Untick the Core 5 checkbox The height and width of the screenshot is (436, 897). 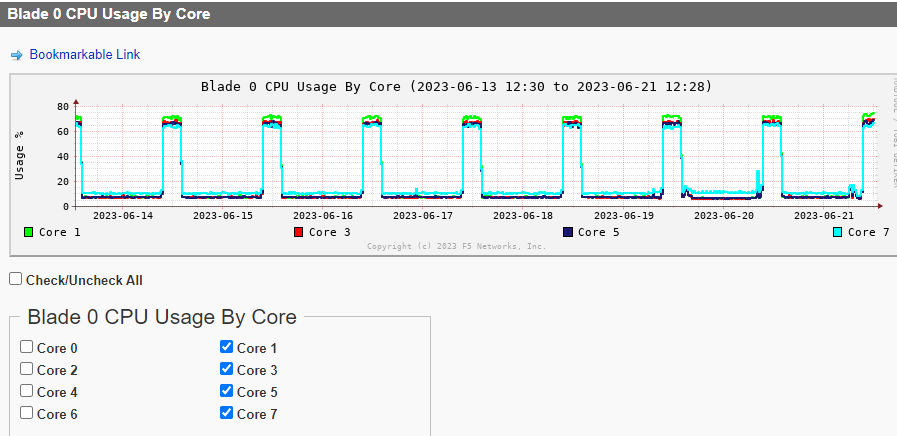[x=227, y=392]
